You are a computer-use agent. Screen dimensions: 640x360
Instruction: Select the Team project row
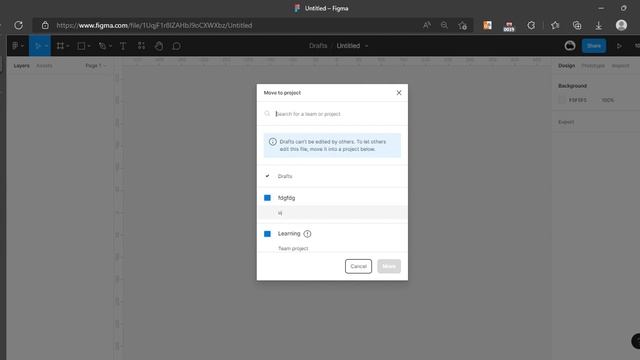tap(332, 248)
